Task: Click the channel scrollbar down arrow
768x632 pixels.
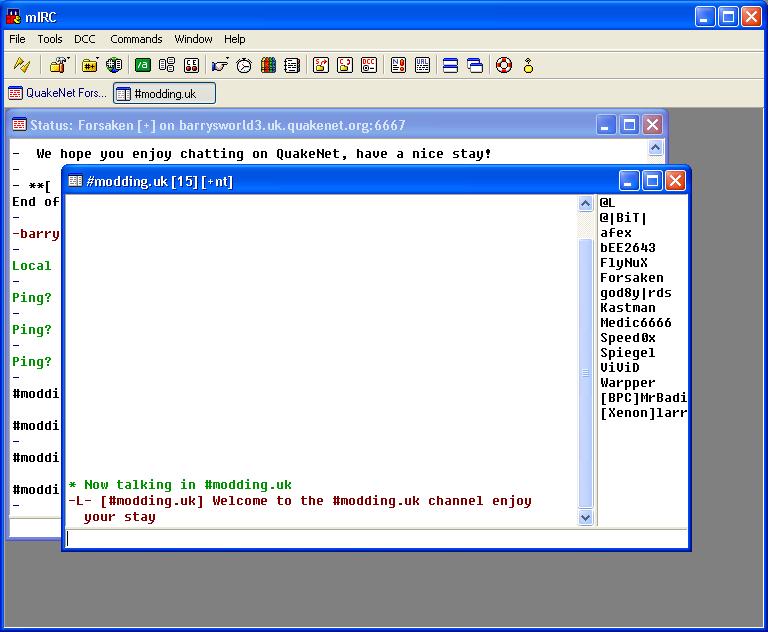Action: pyautogui.click(x=585, y=517)
